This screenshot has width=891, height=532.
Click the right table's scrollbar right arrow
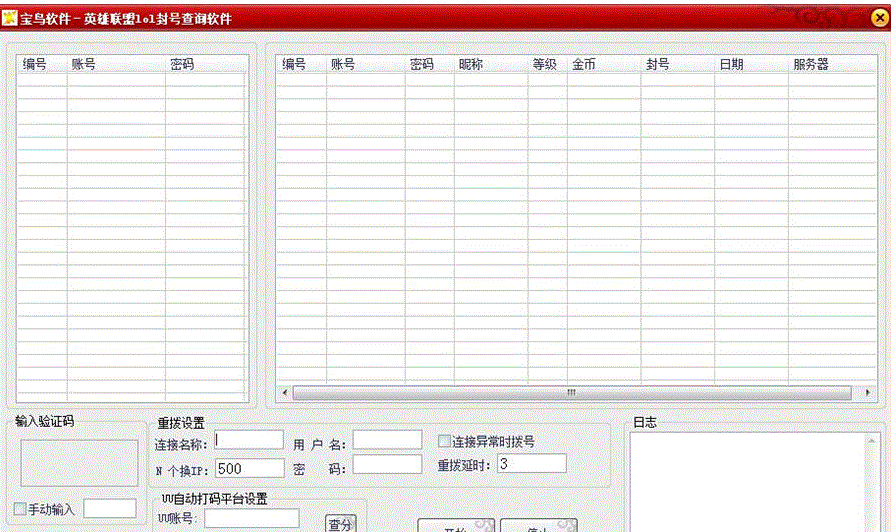[867, 393]
